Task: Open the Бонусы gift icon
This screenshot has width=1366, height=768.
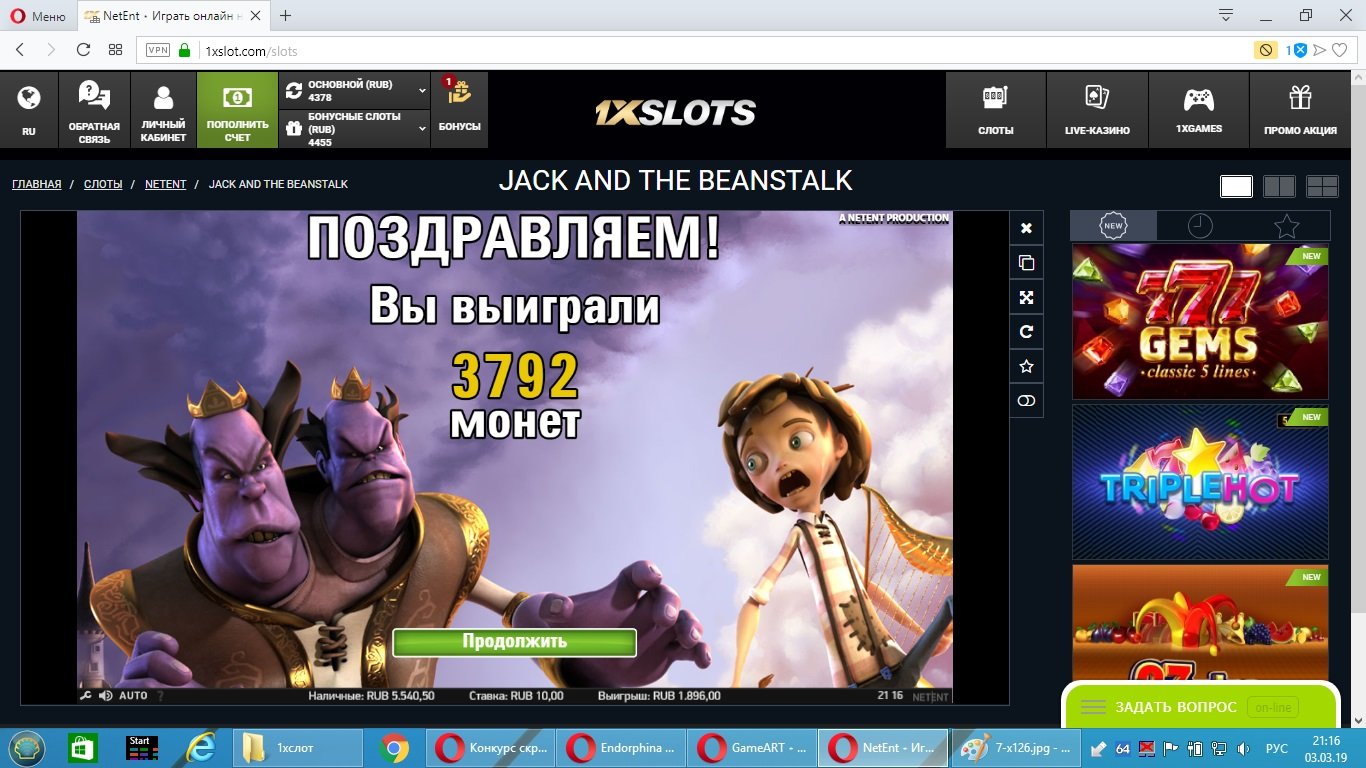Action: click(459, 108)
